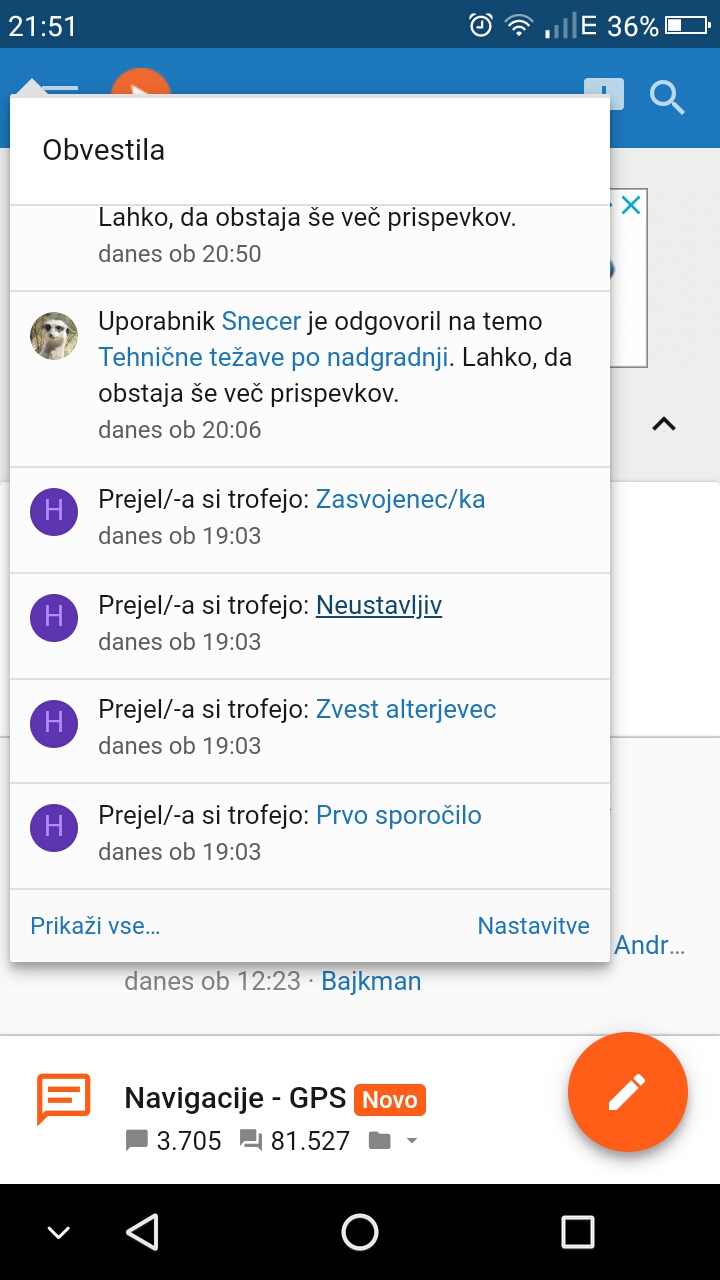Close the ad with the X icon

(630, 205)
